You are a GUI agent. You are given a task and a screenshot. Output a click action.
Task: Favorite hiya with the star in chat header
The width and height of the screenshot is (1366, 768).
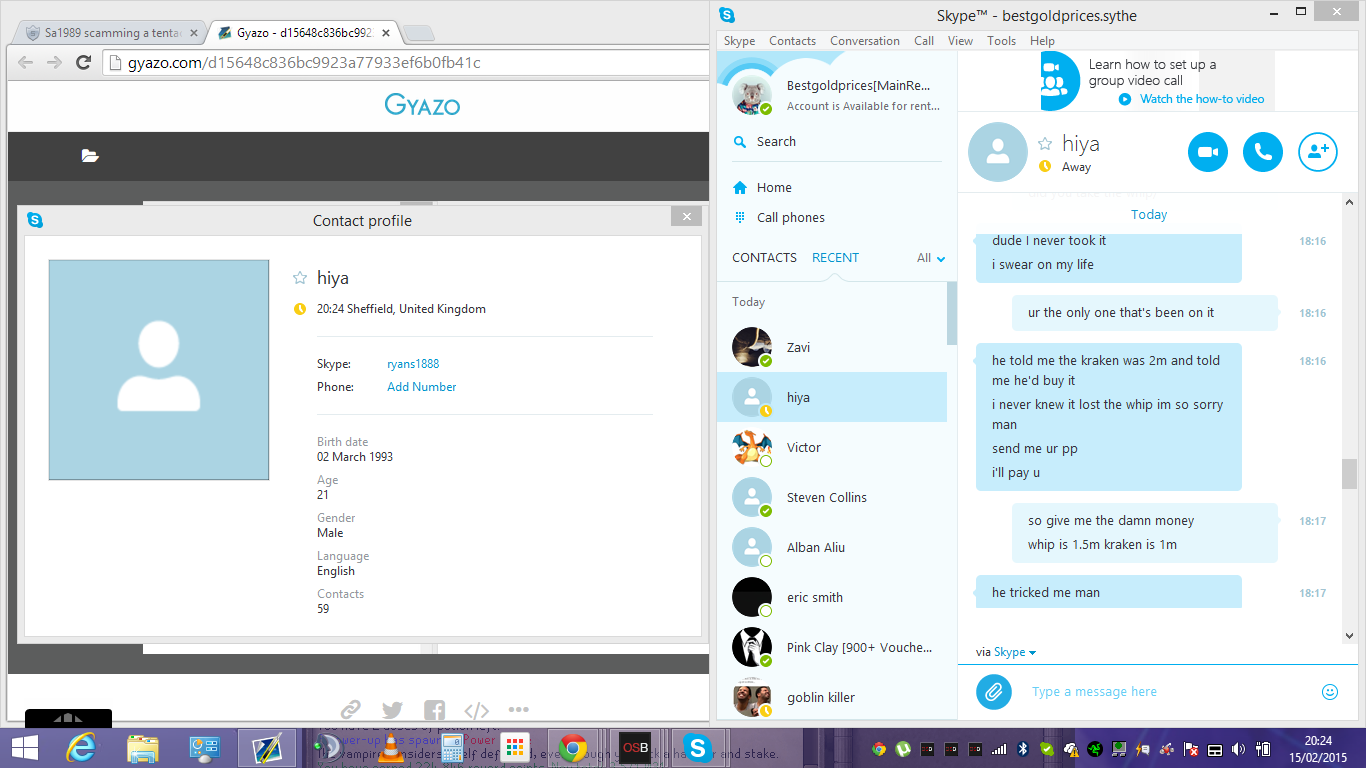(x=1045, y=144)
